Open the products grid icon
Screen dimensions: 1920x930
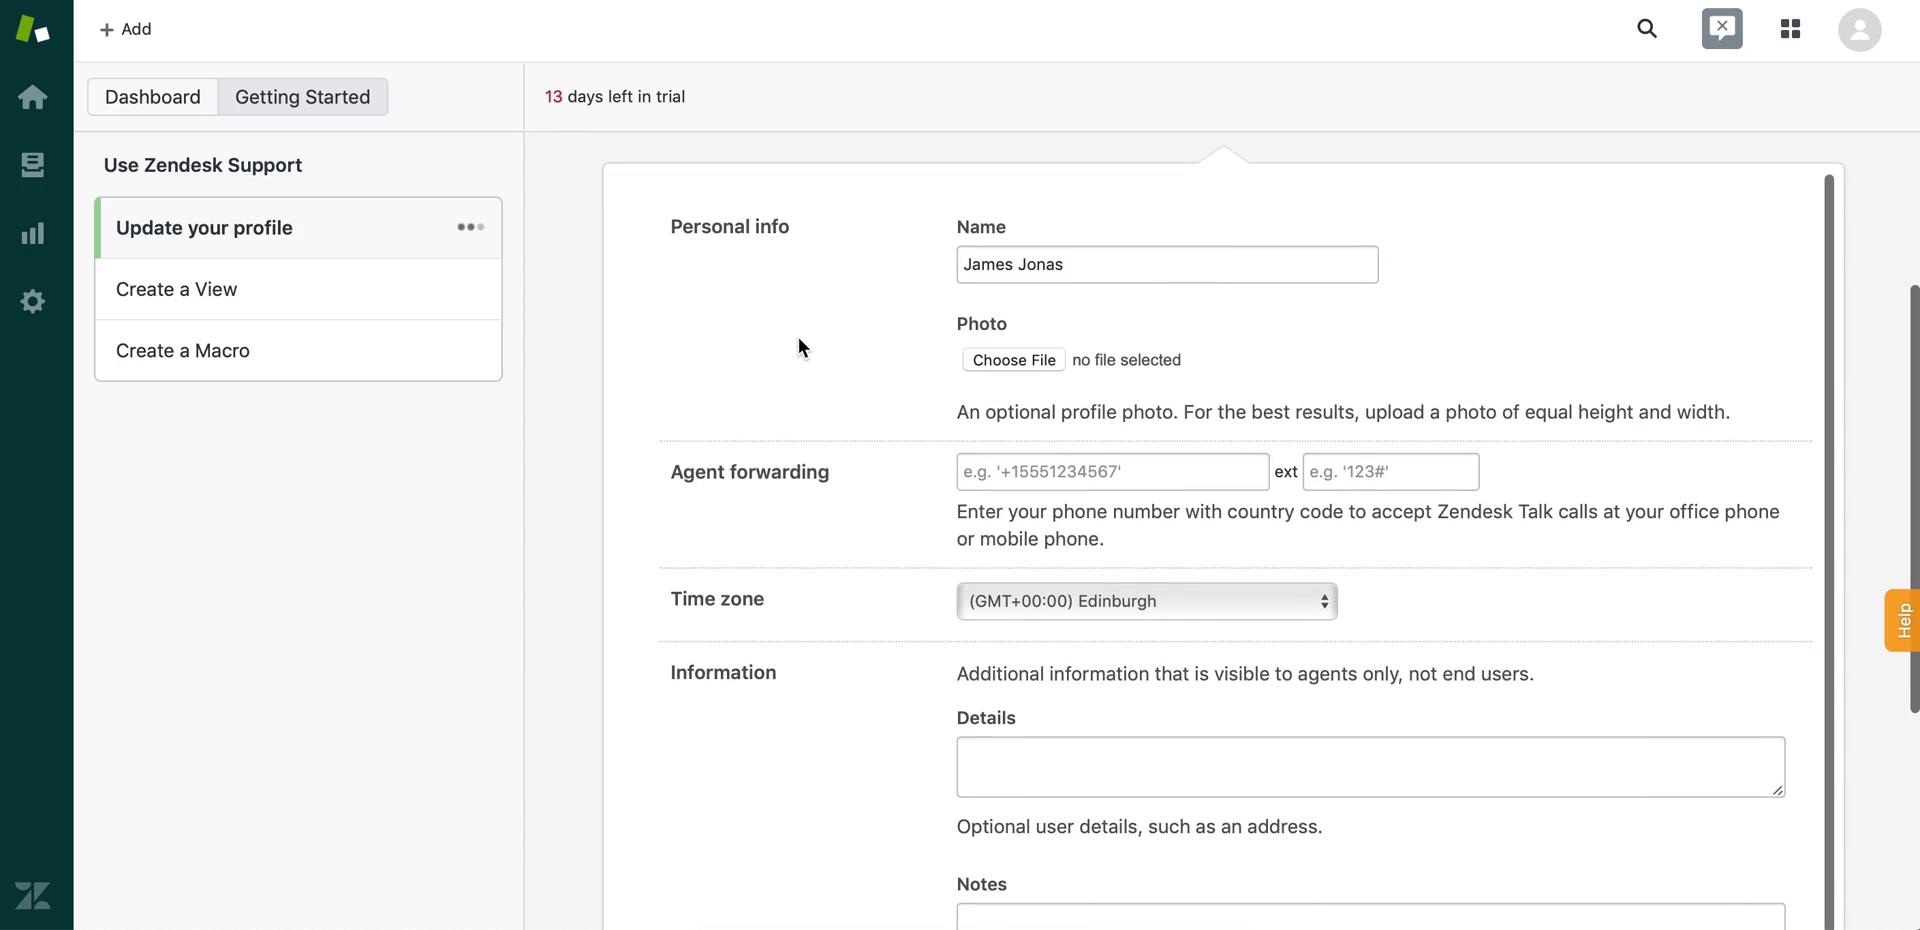point(1791,29)
